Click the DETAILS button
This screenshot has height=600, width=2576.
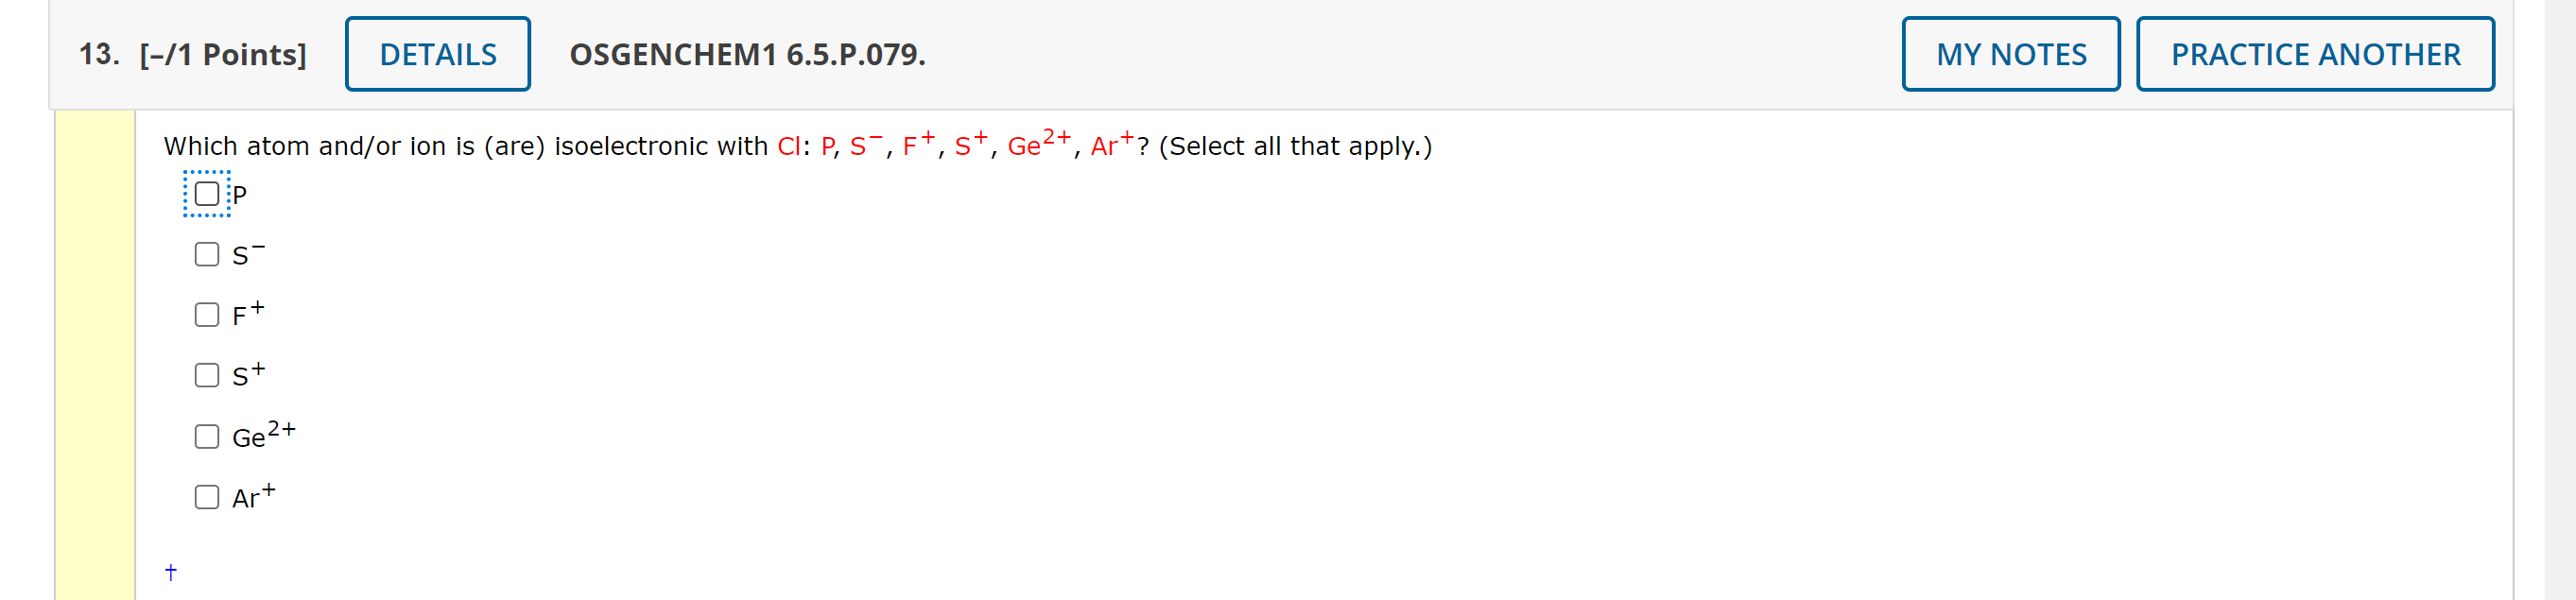pyautogui.click(x=437, y=53)
